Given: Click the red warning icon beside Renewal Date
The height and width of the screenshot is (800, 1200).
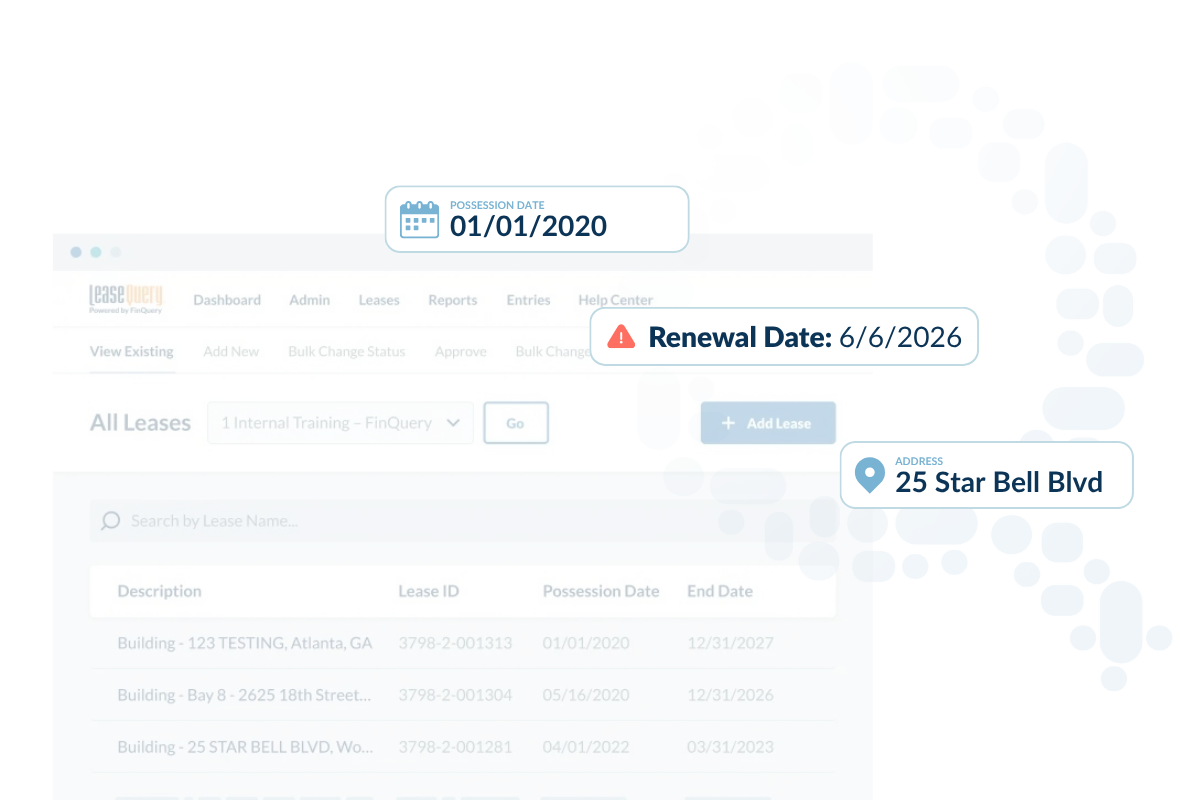Looking at the screenshot, I should click(x=621, y=337).
